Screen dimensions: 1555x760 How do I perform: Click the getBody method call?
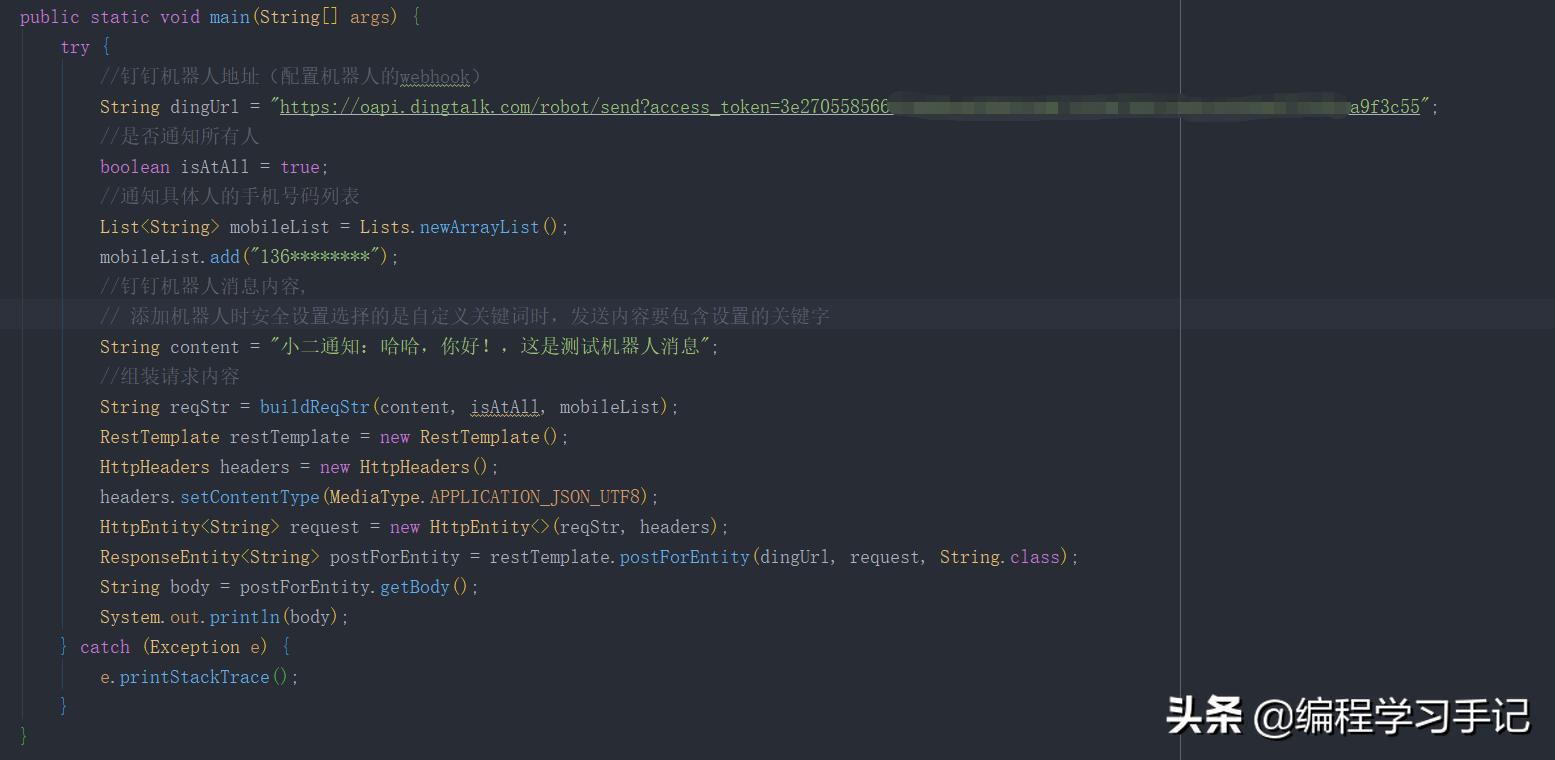(414, 587)
